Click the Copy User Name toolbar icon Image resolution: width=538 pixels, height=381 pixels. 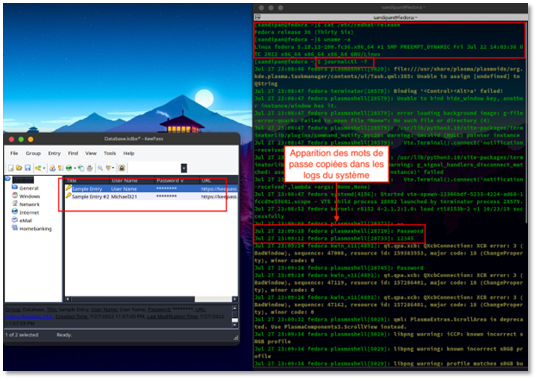pos(61,168)
